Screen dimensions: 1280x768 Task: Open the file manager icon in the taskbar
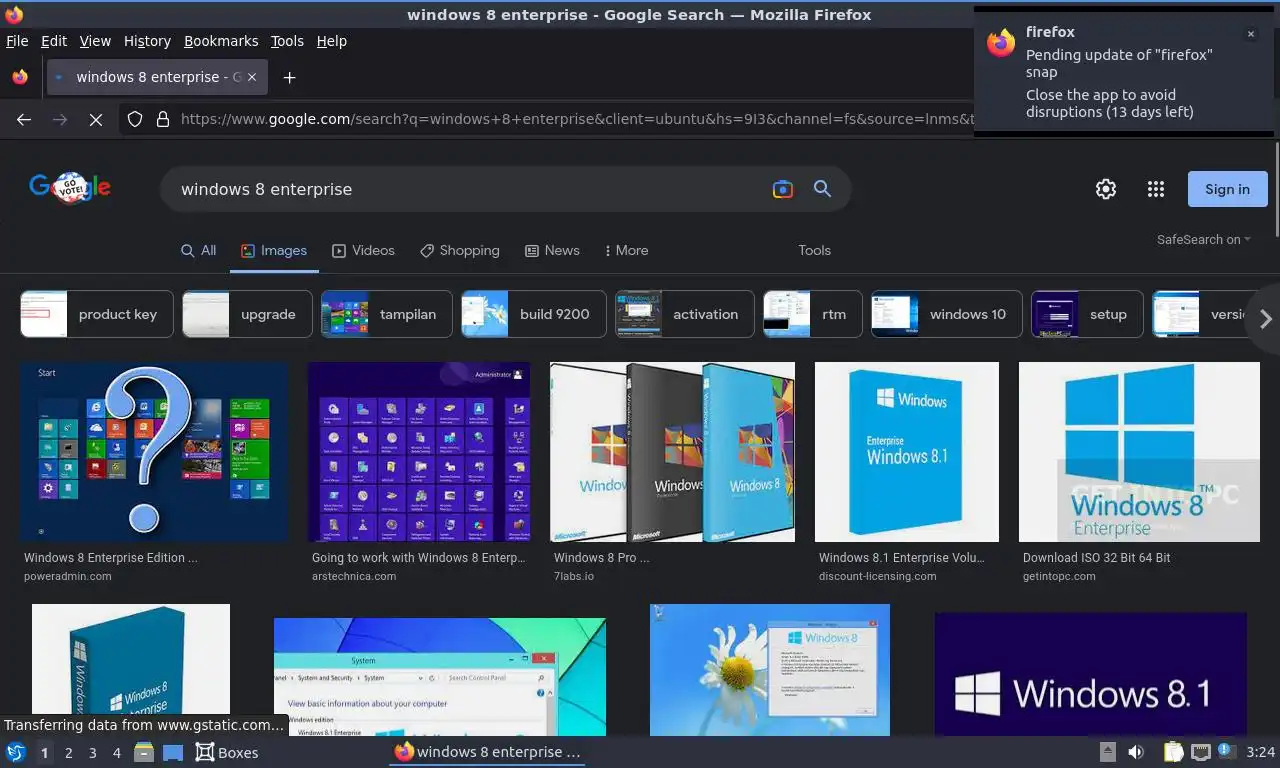pos(144,752)
